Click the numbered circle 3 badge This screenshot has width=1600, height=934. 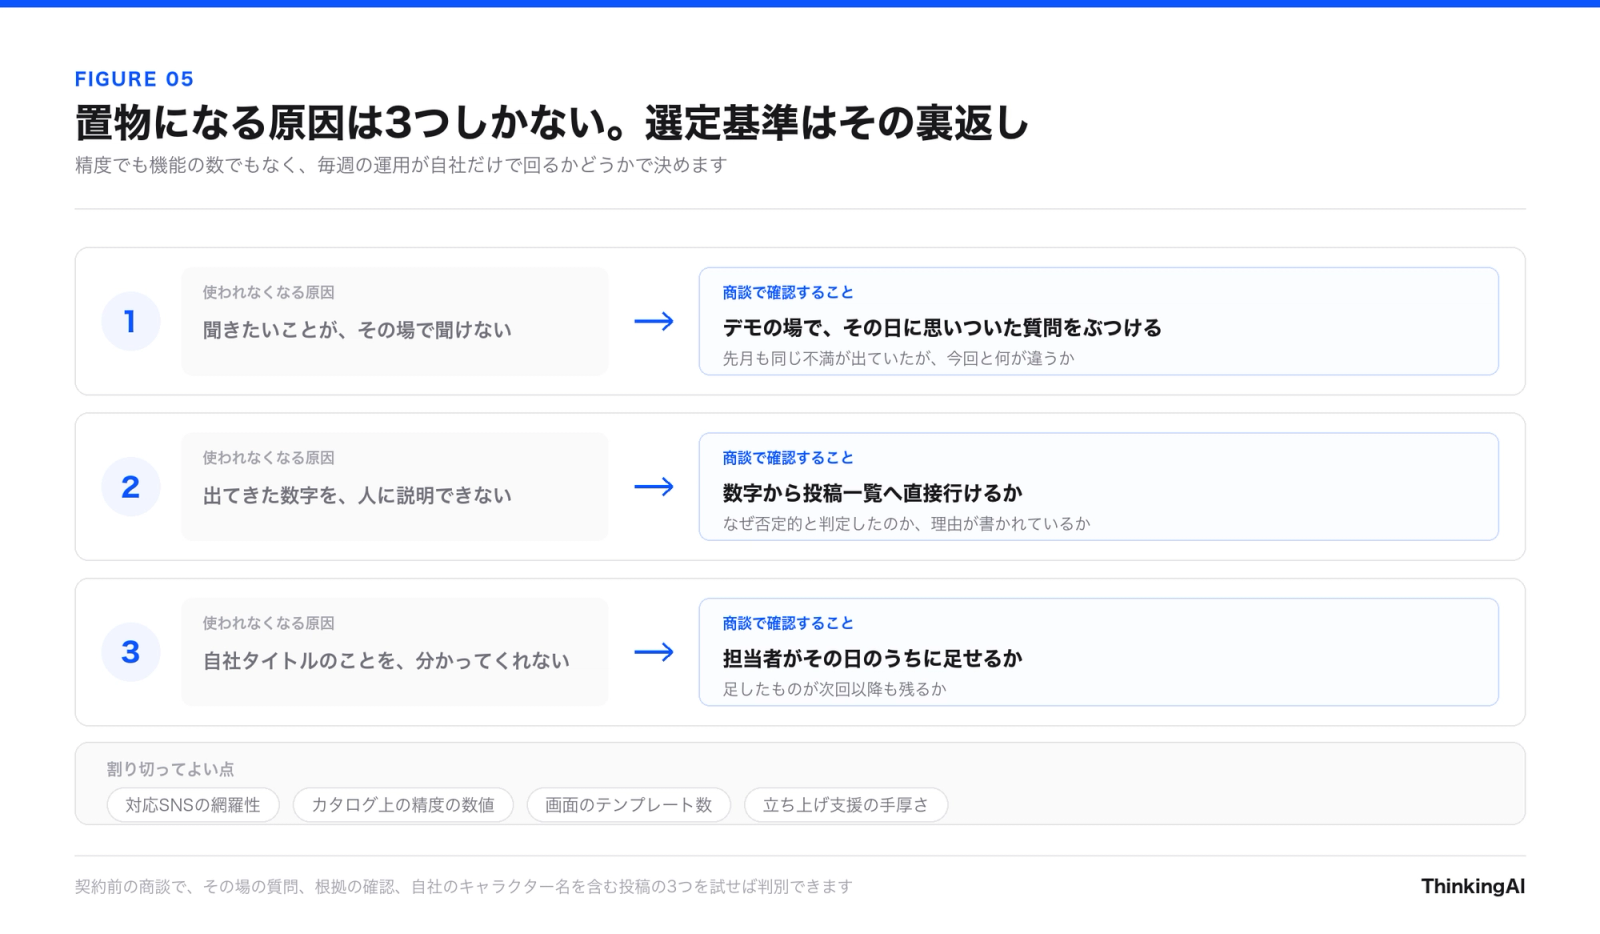[131, 652]
